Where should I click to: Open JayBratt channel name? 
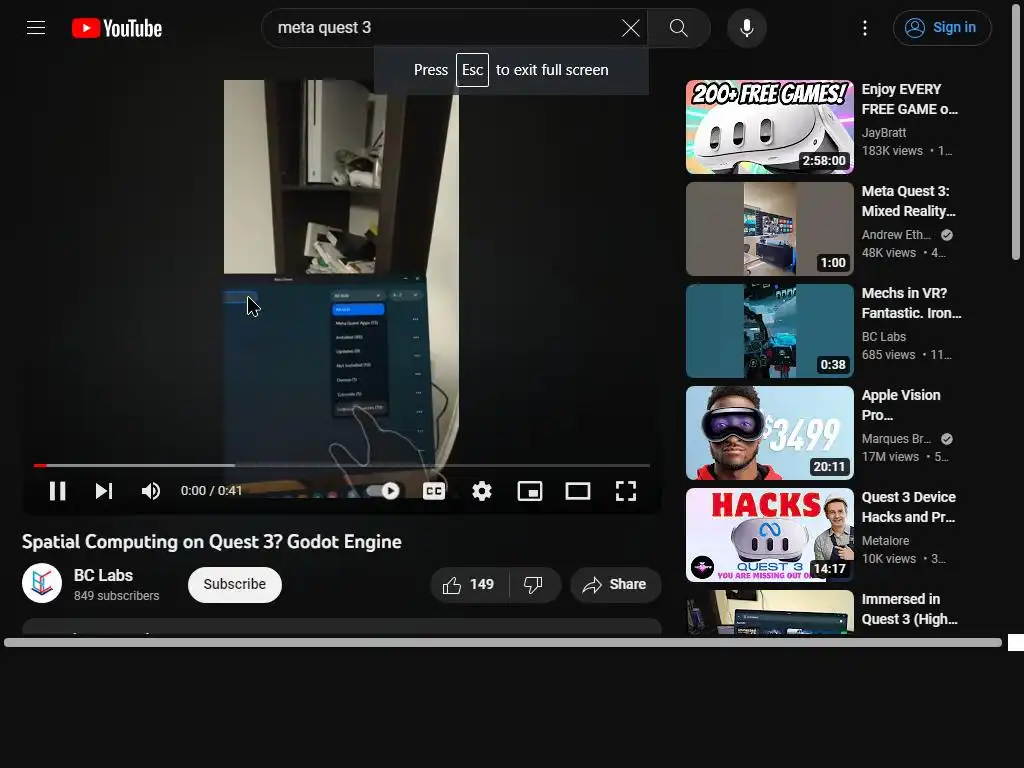(884, 133)
